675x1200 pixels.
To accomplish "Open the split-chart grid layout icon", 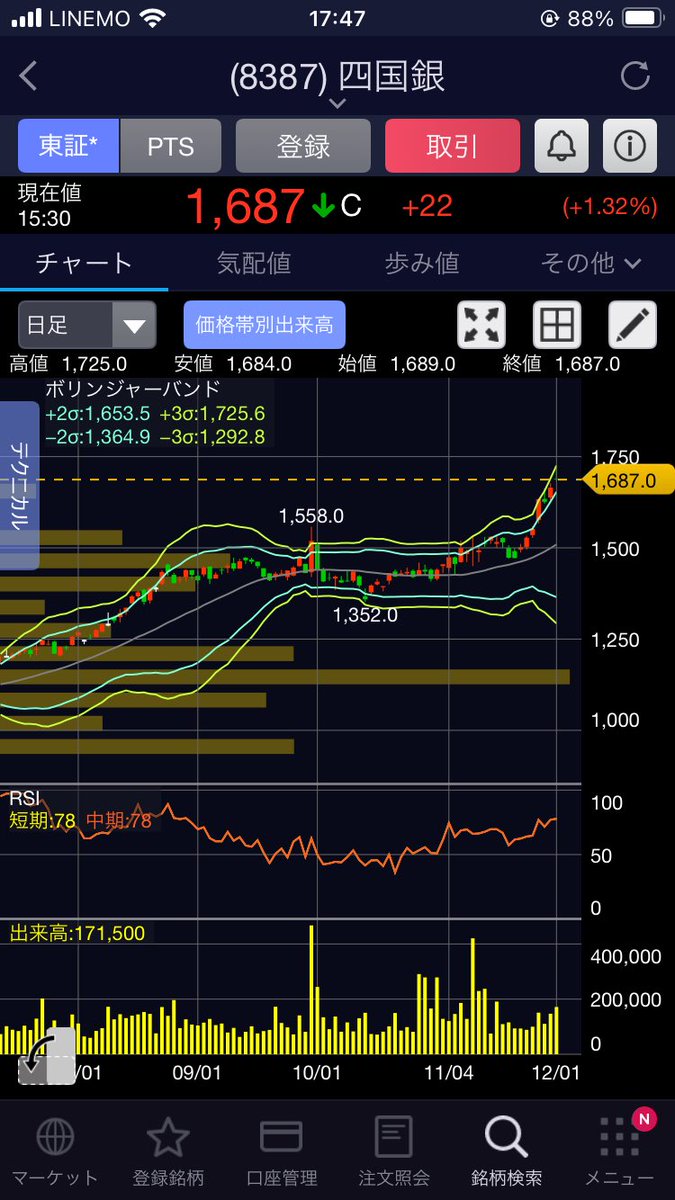I will (x=557, y=325).
